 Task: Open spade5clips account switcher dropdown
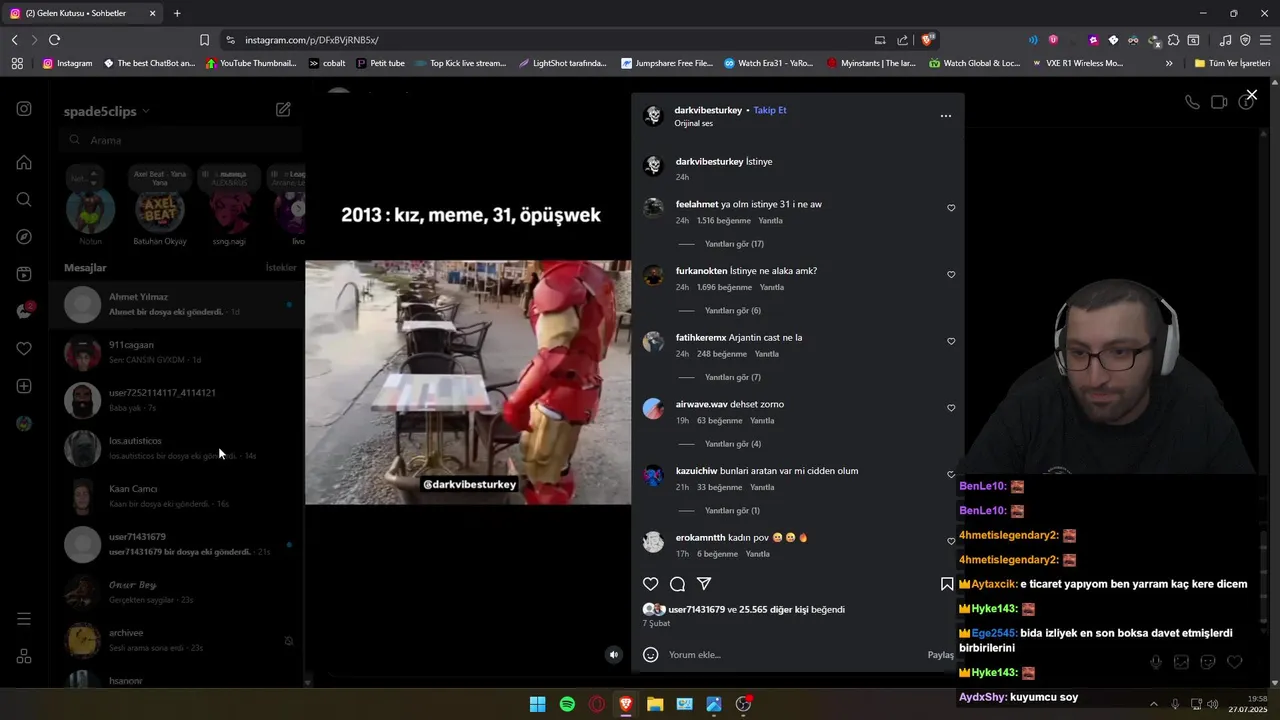tap(107, 111)
